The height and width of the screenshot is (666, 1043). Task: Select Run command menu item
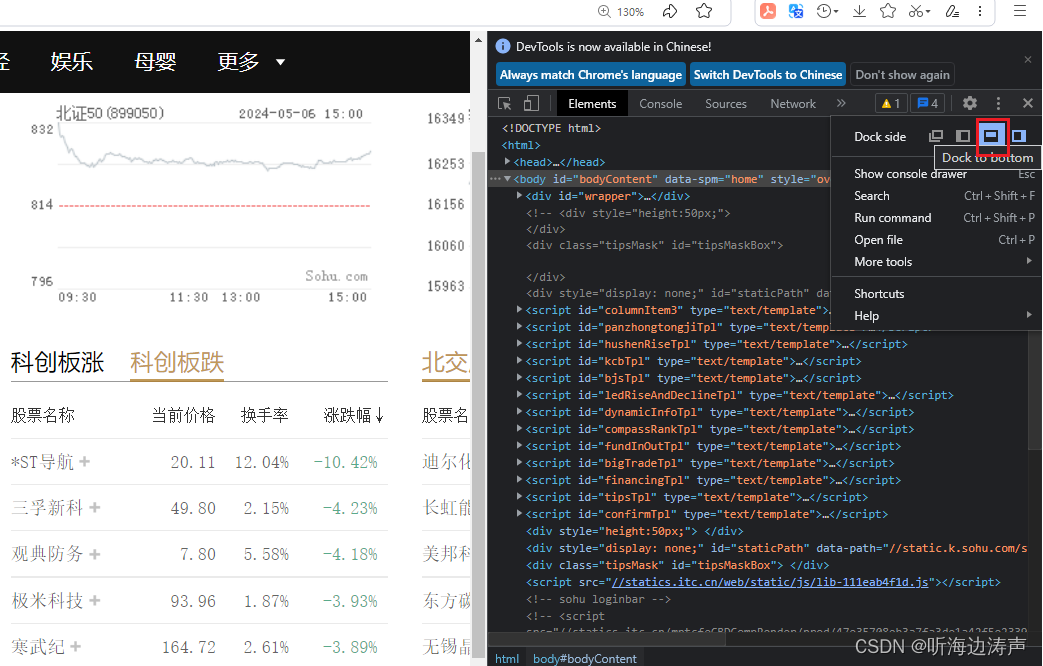click(x=937, y=218)
